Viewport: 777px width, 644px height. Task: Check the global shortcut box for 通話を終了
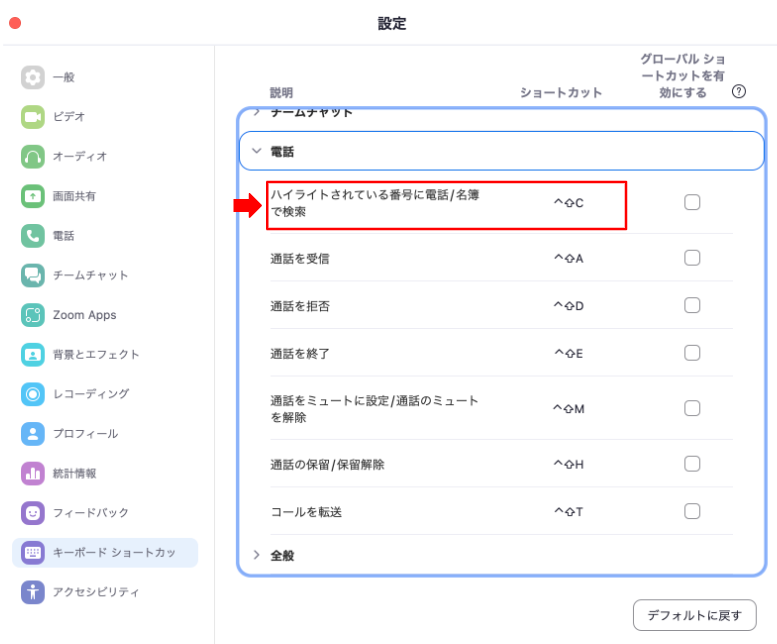click(692, 353)
